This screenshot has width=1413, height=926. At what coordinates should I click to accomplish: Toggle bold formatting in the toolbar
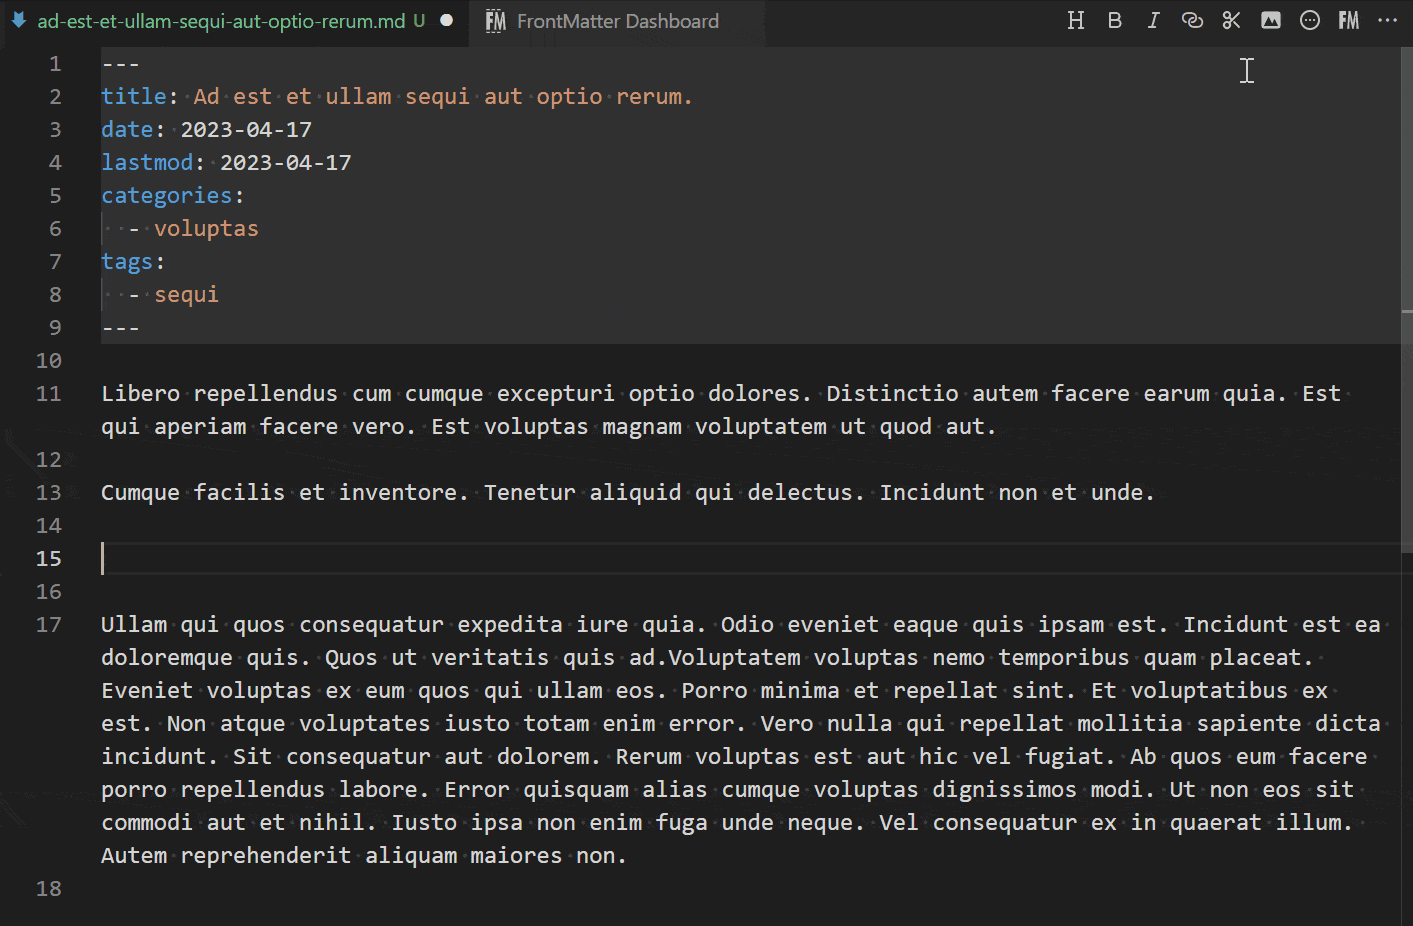click(1114, 21)
